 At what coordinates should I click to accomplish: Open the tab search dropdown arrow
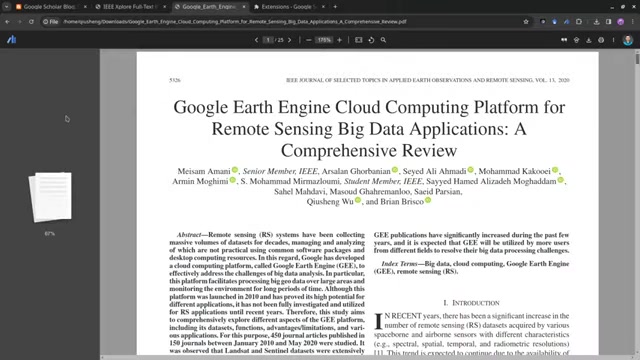[7, 7]
